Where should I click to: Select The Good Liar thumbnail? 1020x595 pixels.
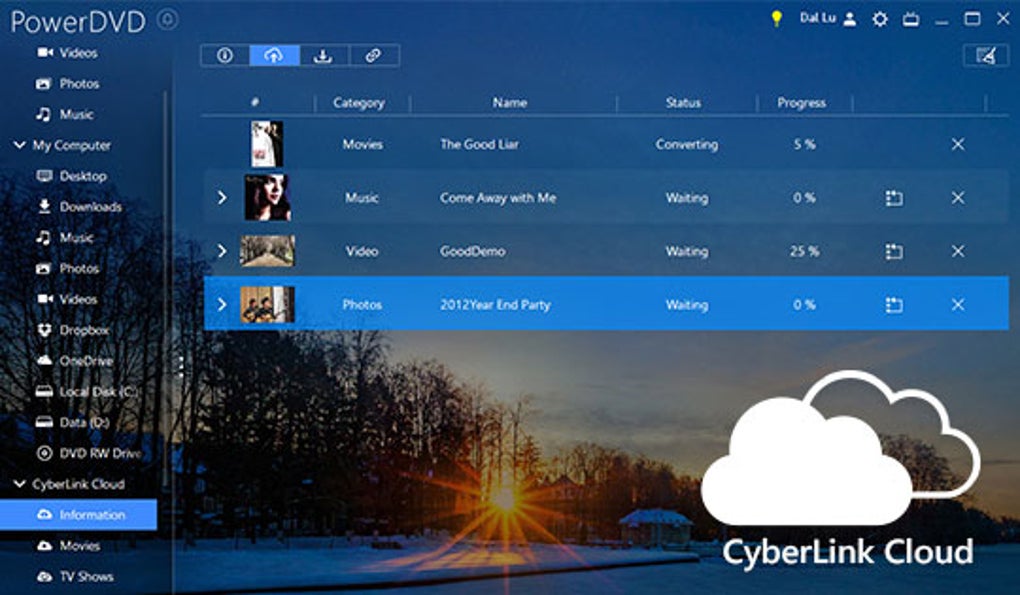[x=267, y=144]
